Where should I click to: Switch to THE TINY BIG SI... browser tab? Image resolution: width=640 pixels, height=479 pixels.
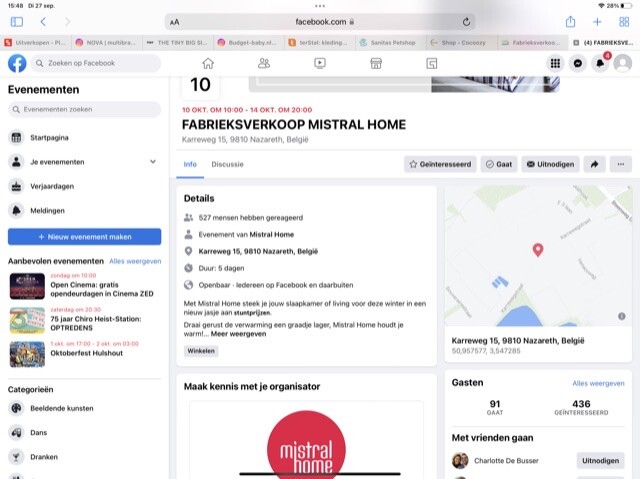(178, 42)
